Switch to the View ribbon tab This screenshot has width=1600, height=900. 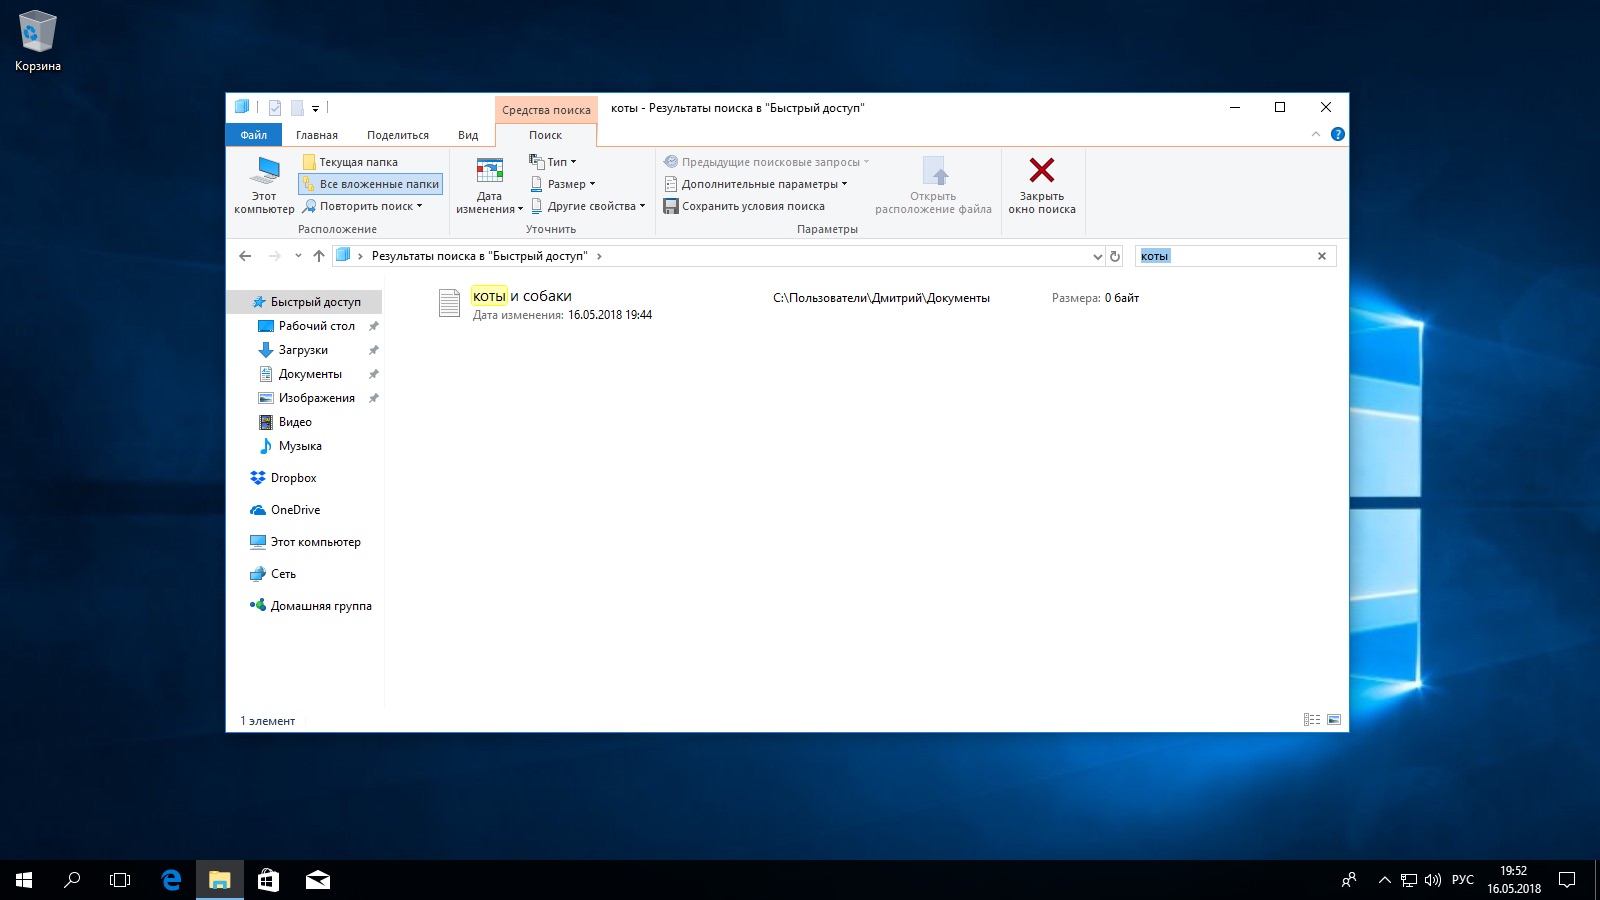point(468,135)
